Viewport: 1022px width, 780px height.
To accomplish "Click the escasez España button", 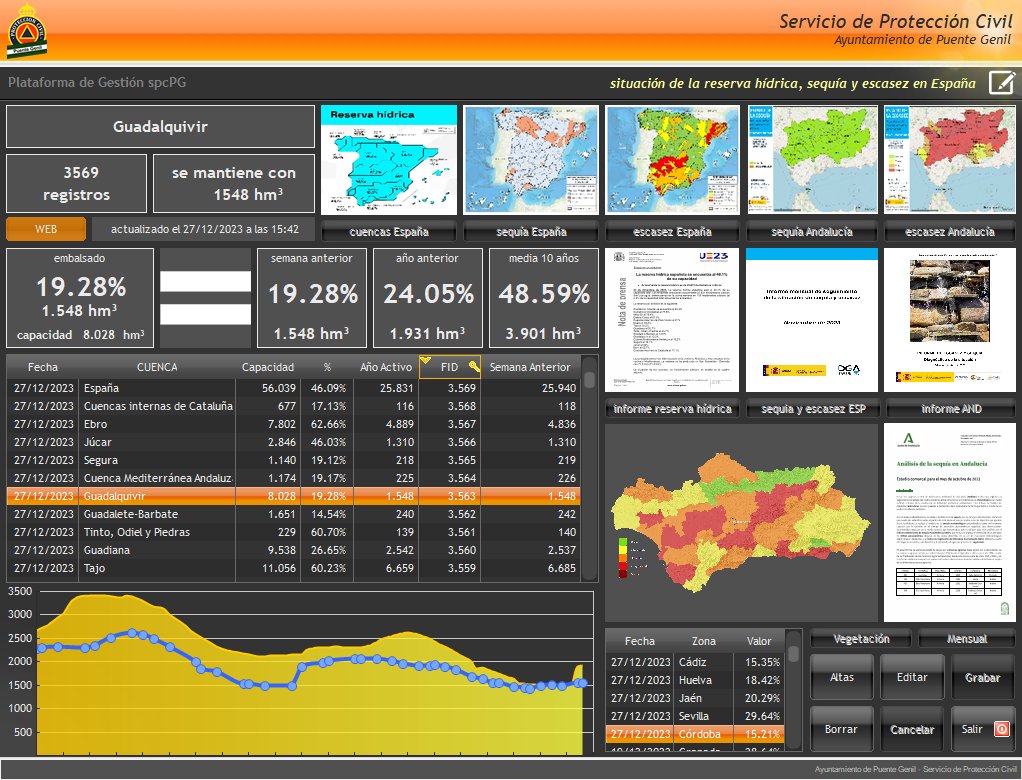I will pos(672,232).
